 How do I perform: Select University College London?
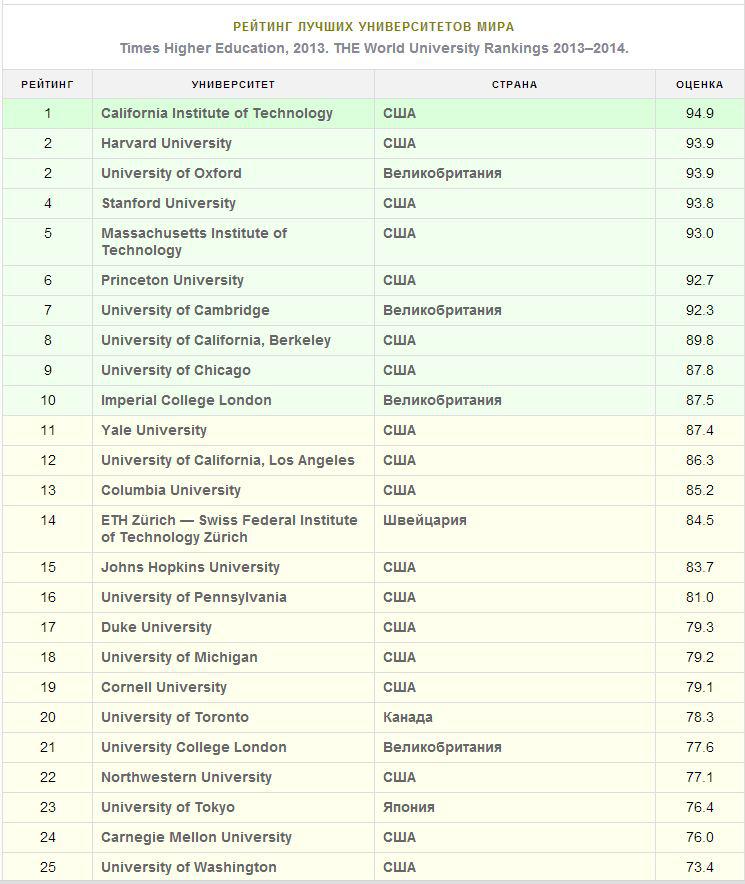(193, 747)
